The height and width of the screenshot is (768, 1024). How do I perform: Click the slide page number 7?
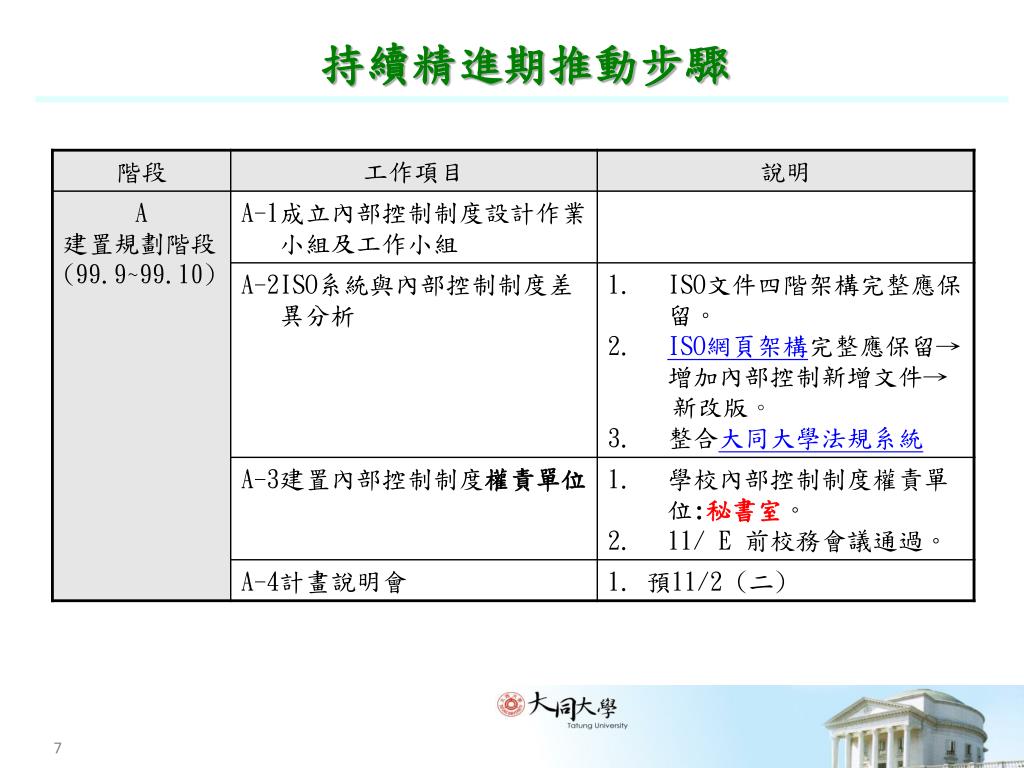[57, 748]
